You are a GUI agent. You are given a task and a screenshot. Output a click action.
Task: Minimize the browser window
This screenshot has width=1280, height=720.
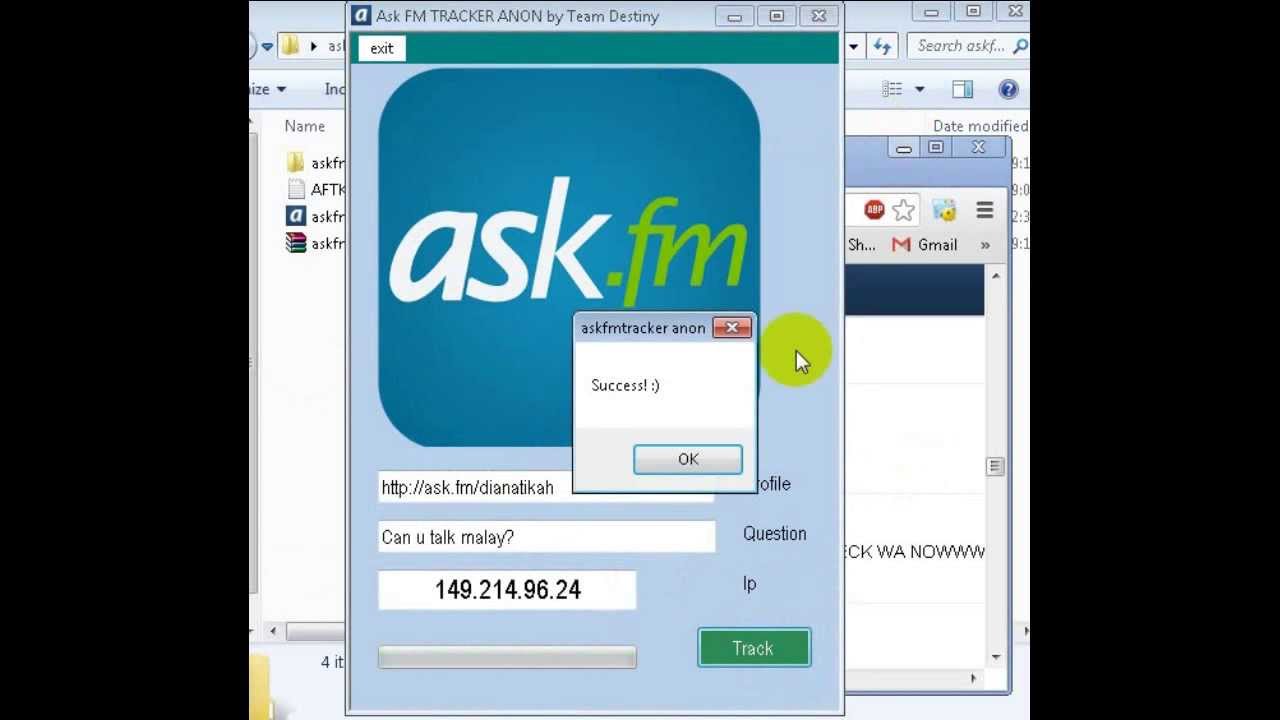[x=904, y=148]
